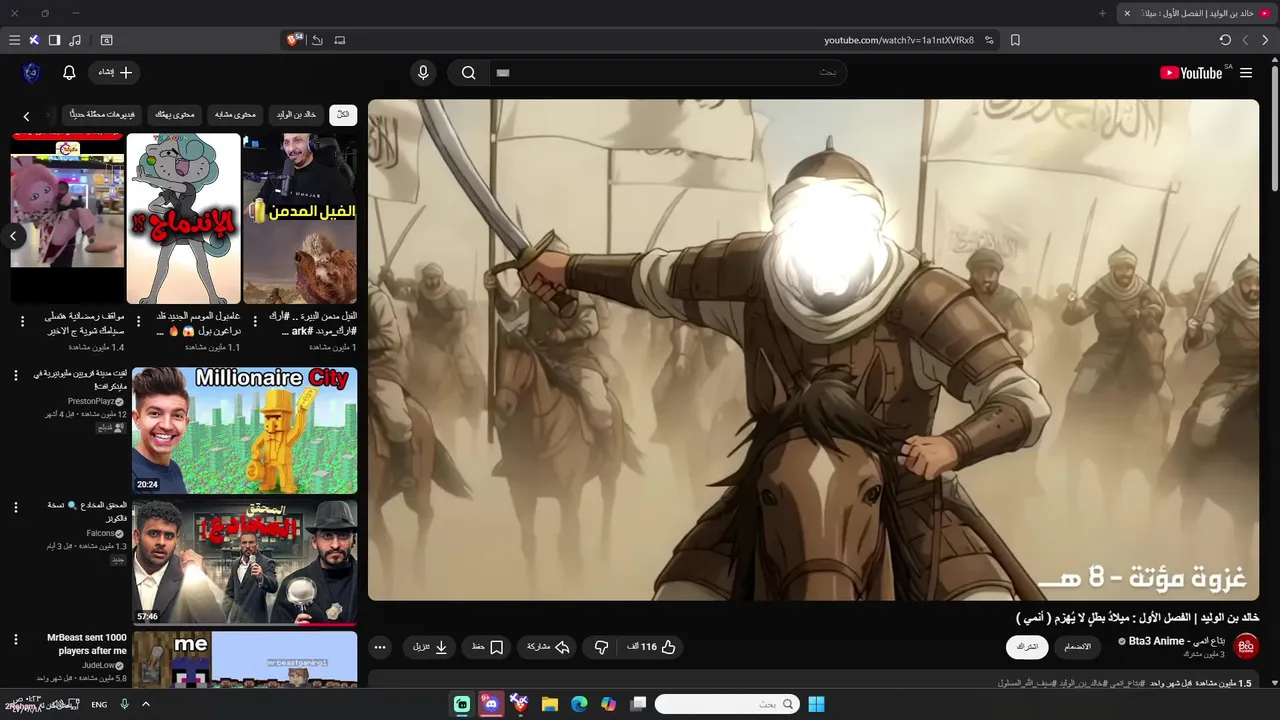The height and width of the screenshot is (720, 1280).
Task: Open the on-screen keyboard icon in search
Action: coord(503,72)
